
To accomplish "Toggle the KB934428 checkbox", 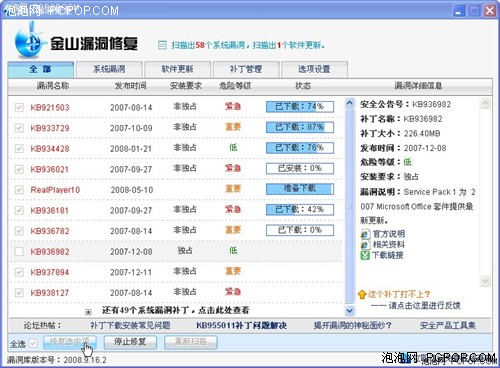I will click(x=19, y=149).
